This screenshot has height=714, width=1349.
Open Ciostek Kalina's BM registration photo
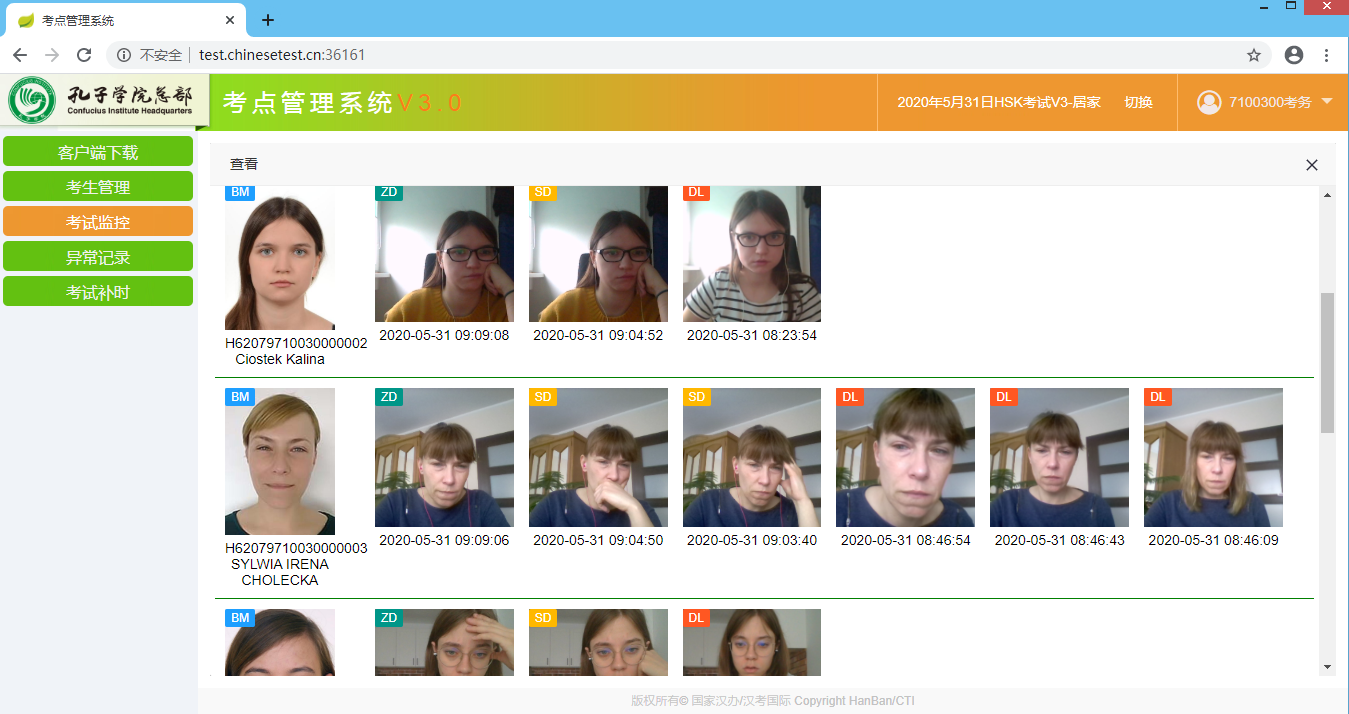pos(280,258)
